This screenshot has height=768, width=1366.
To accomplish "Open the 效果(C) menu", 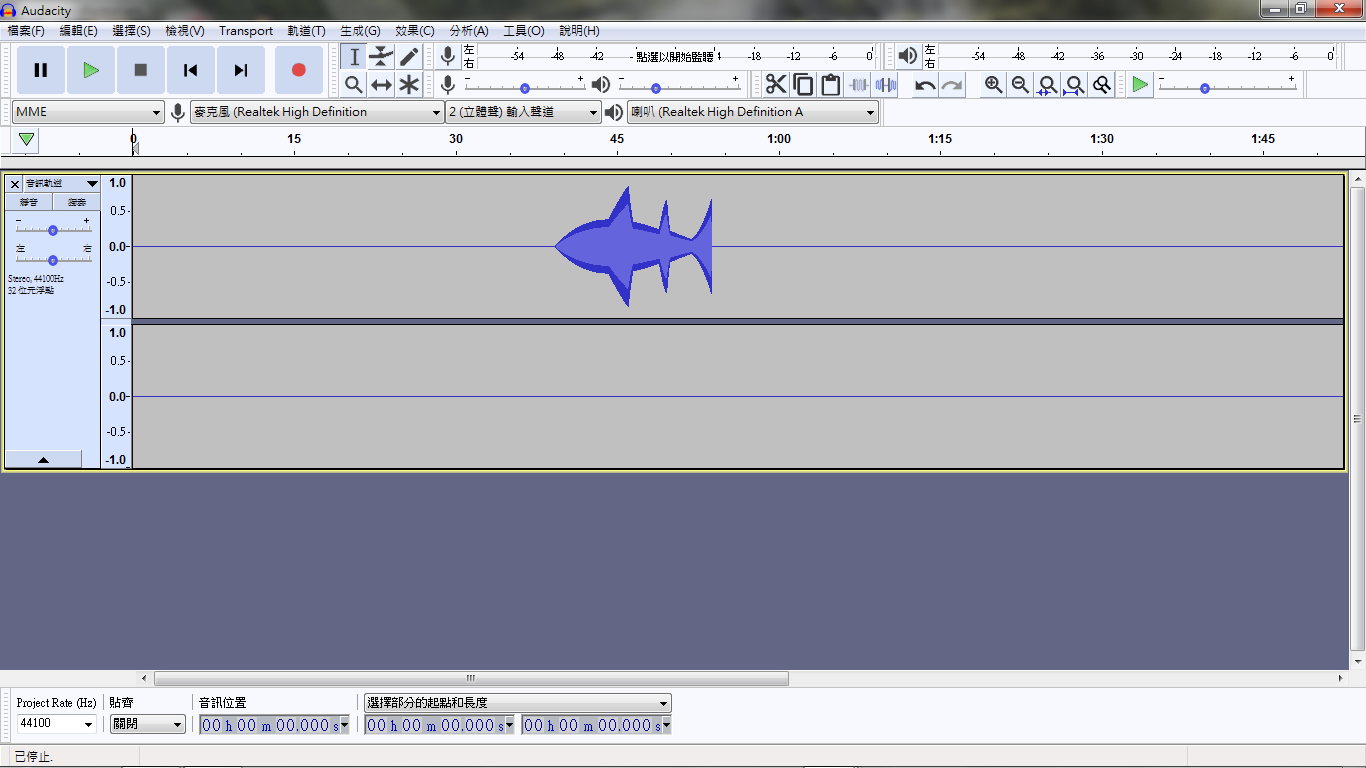I will pos(415,31).
